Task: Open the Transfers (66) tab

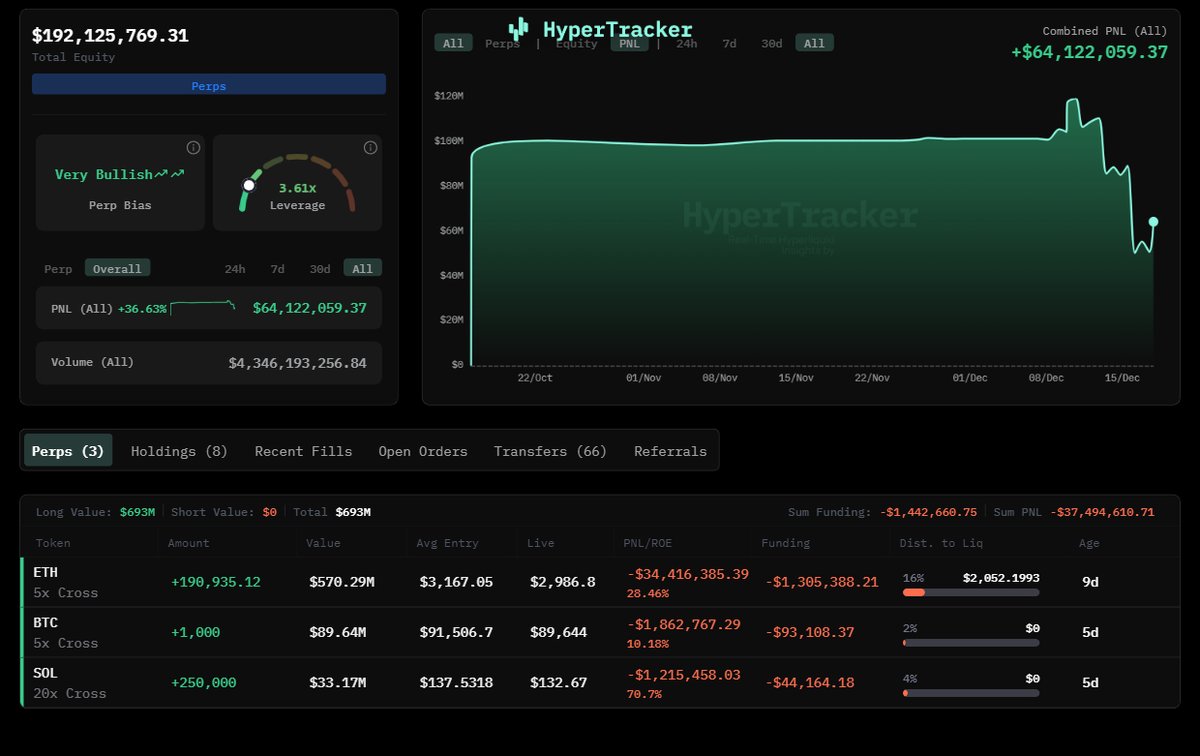Action: [550, 451]
